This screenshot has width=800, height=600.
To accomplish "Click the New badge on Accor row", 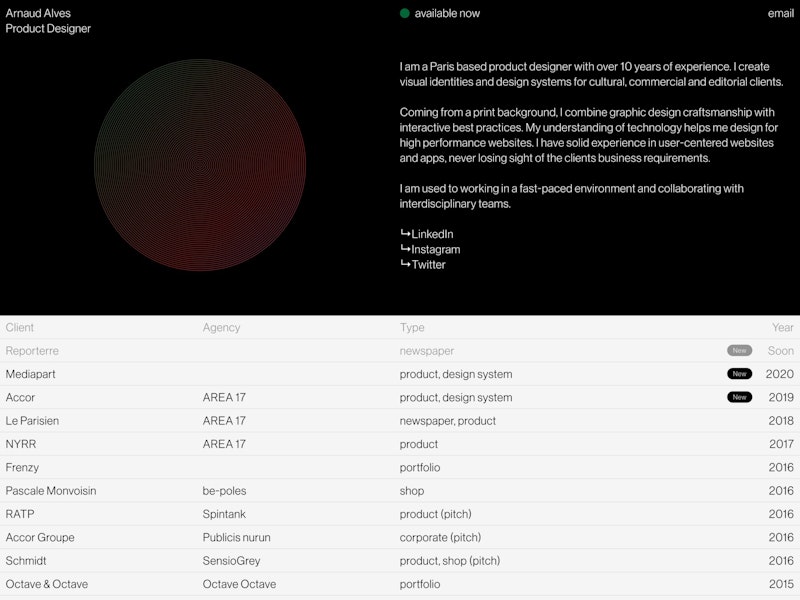I will coord(739,397).
